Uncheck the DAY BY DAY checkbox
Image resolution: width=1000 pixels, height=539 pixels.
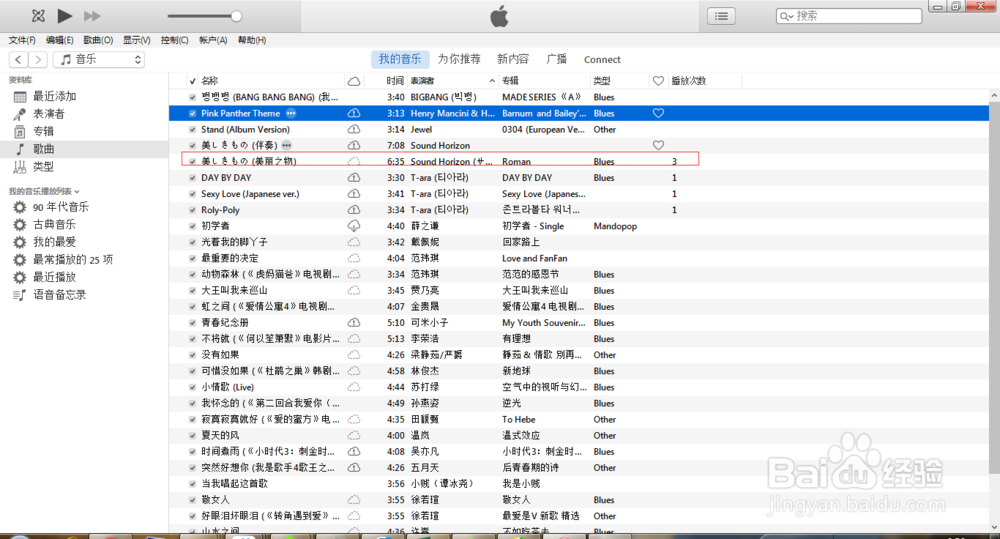pos(192,178)
